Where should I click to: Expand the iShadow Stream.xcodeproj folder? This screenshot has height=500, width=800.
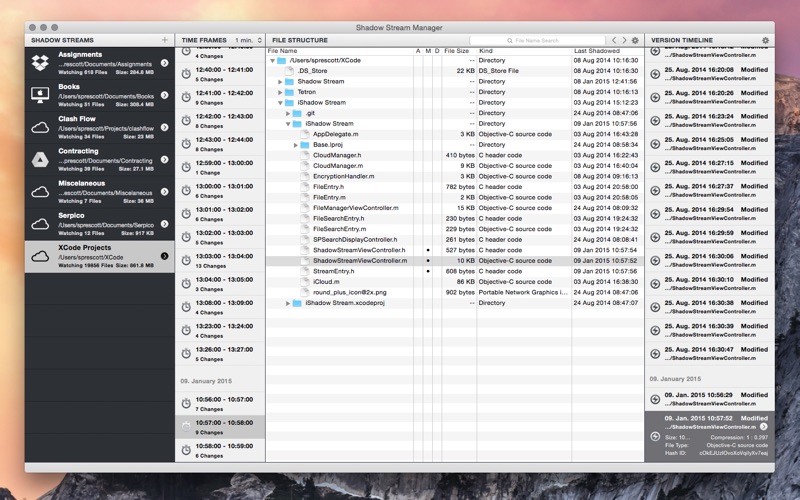288,303
